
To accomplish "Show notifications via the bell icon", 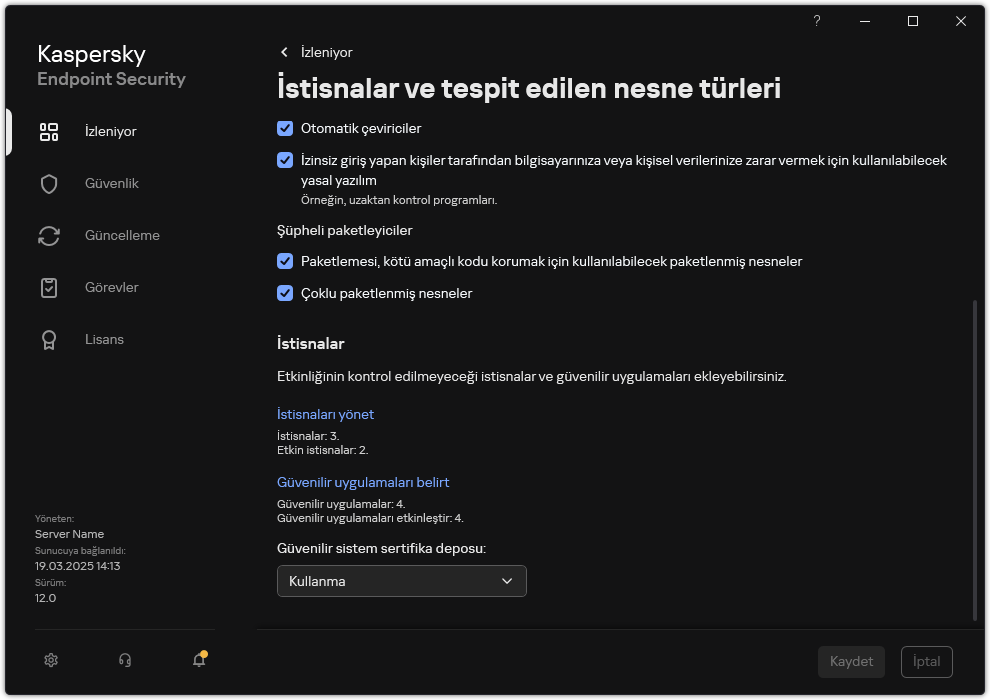I will 198,661.
